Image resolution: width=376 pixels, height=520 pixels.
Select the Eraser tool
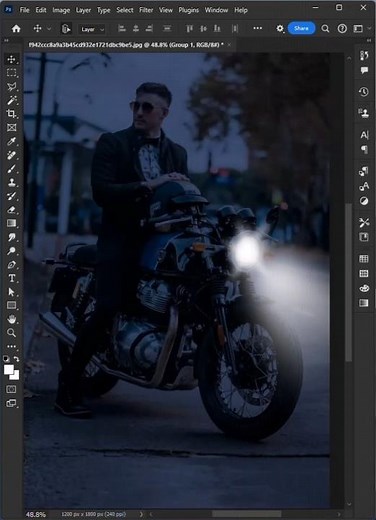tap(11, 210)
